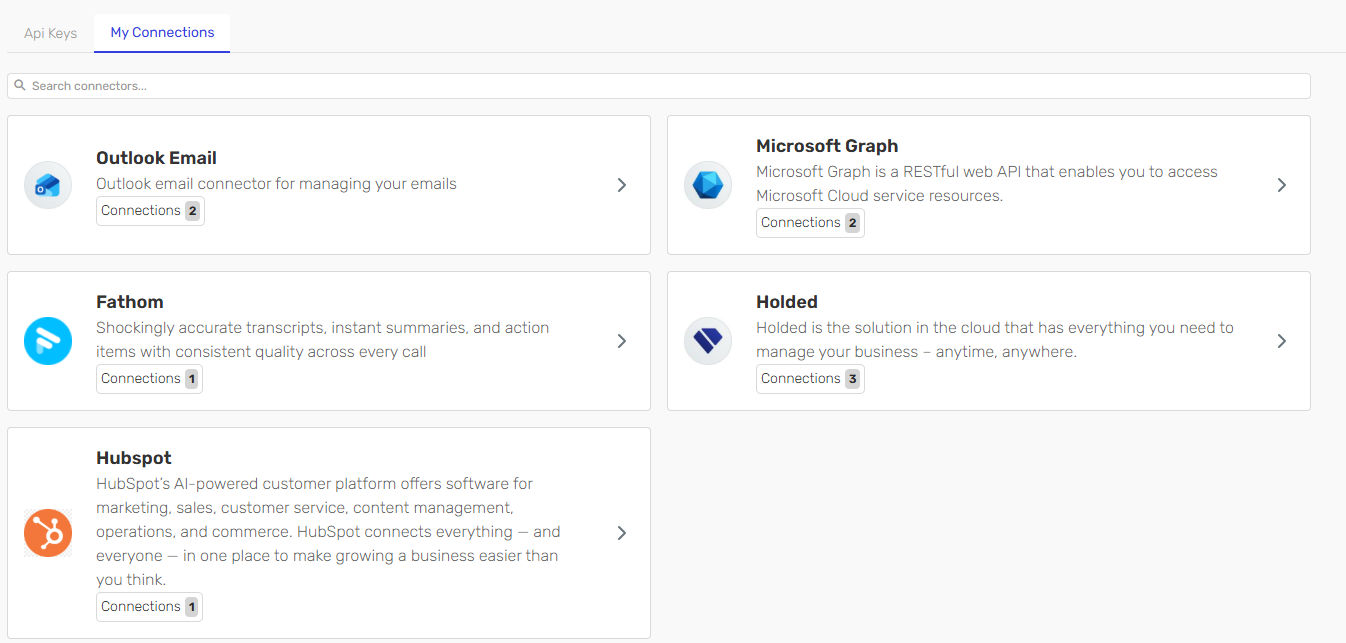This screenshot has width=1346, height=643.
Task: Open Outlook Email Connections badge
Action: [150, 211]
